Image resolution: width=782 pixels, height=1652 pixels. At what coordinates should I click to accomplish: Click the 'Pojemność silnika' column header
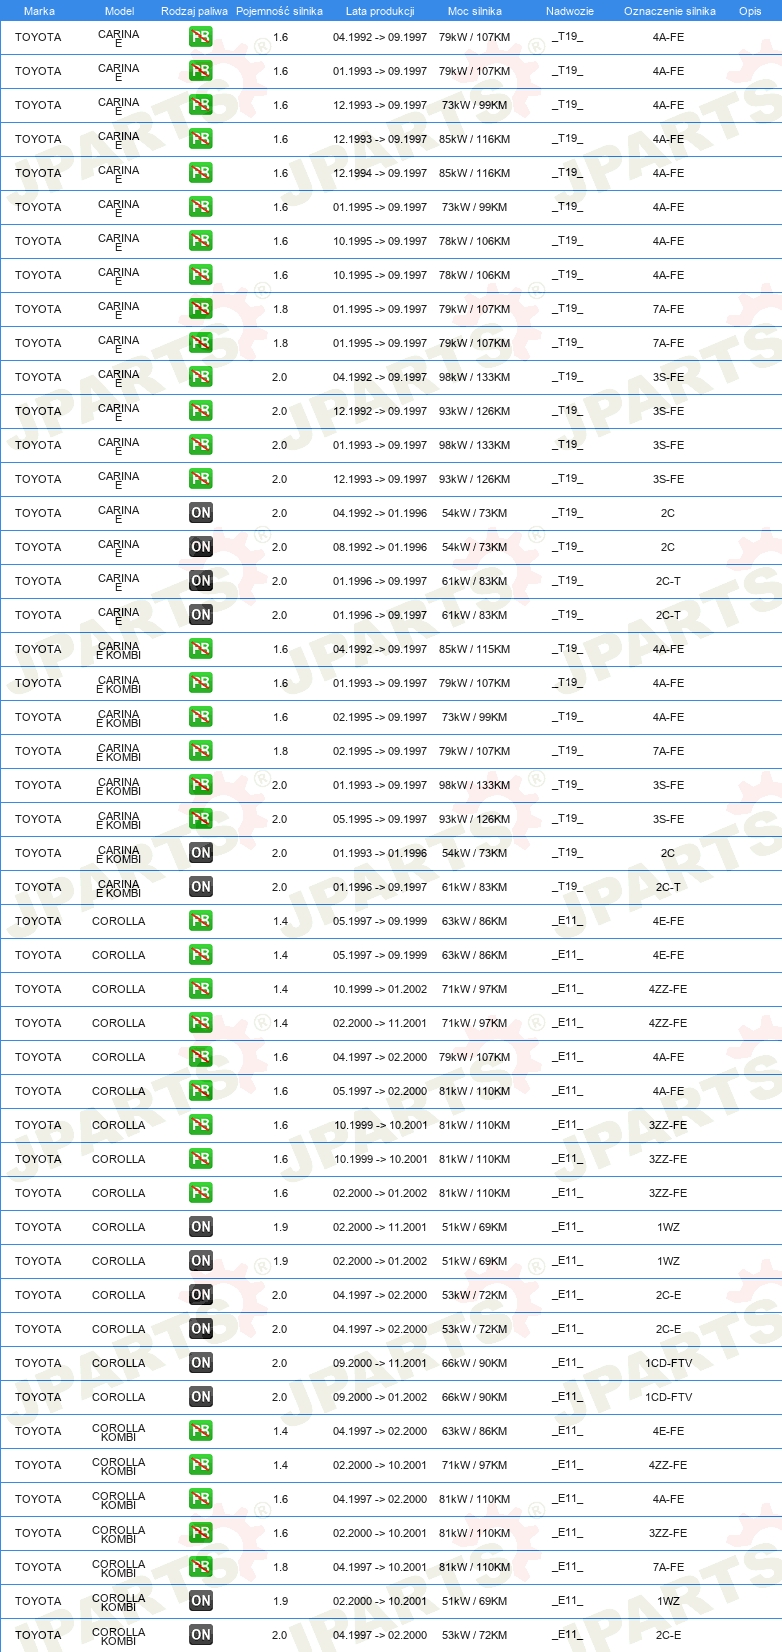(279, 11)
